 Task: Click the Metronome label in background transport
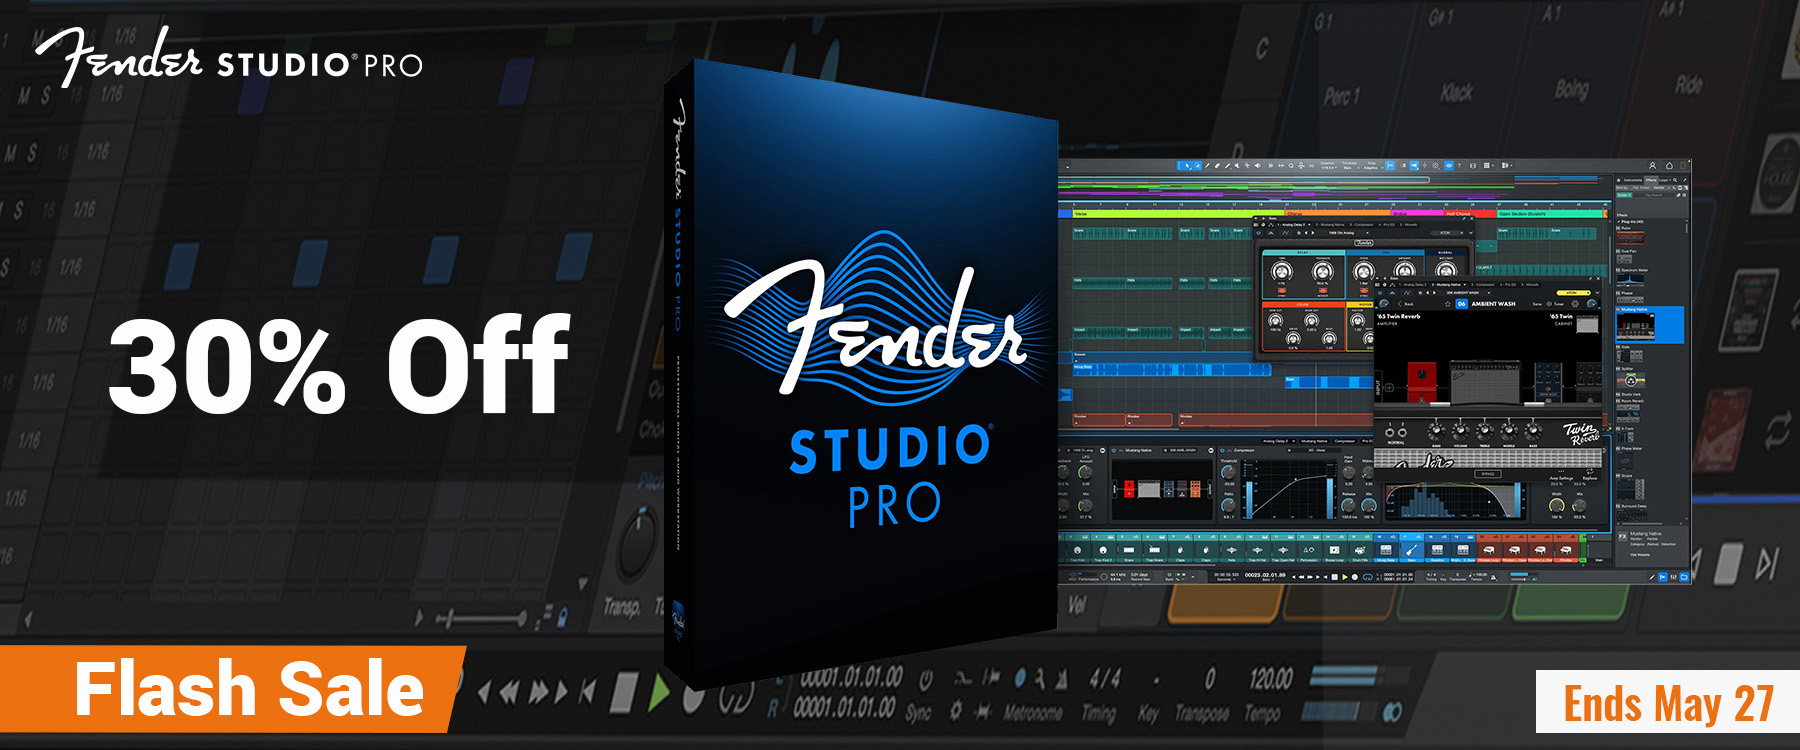click(x=1033, y=713)
